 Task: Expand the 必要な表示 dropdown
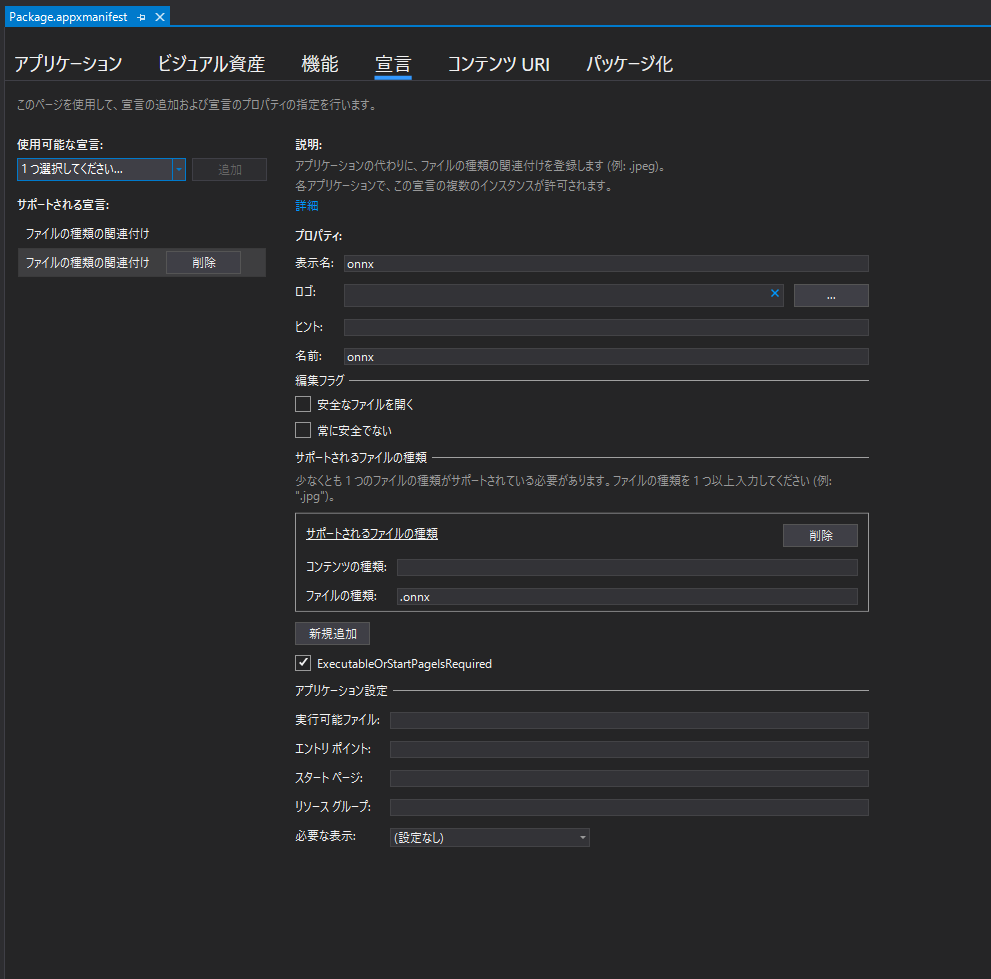point(490,837)
